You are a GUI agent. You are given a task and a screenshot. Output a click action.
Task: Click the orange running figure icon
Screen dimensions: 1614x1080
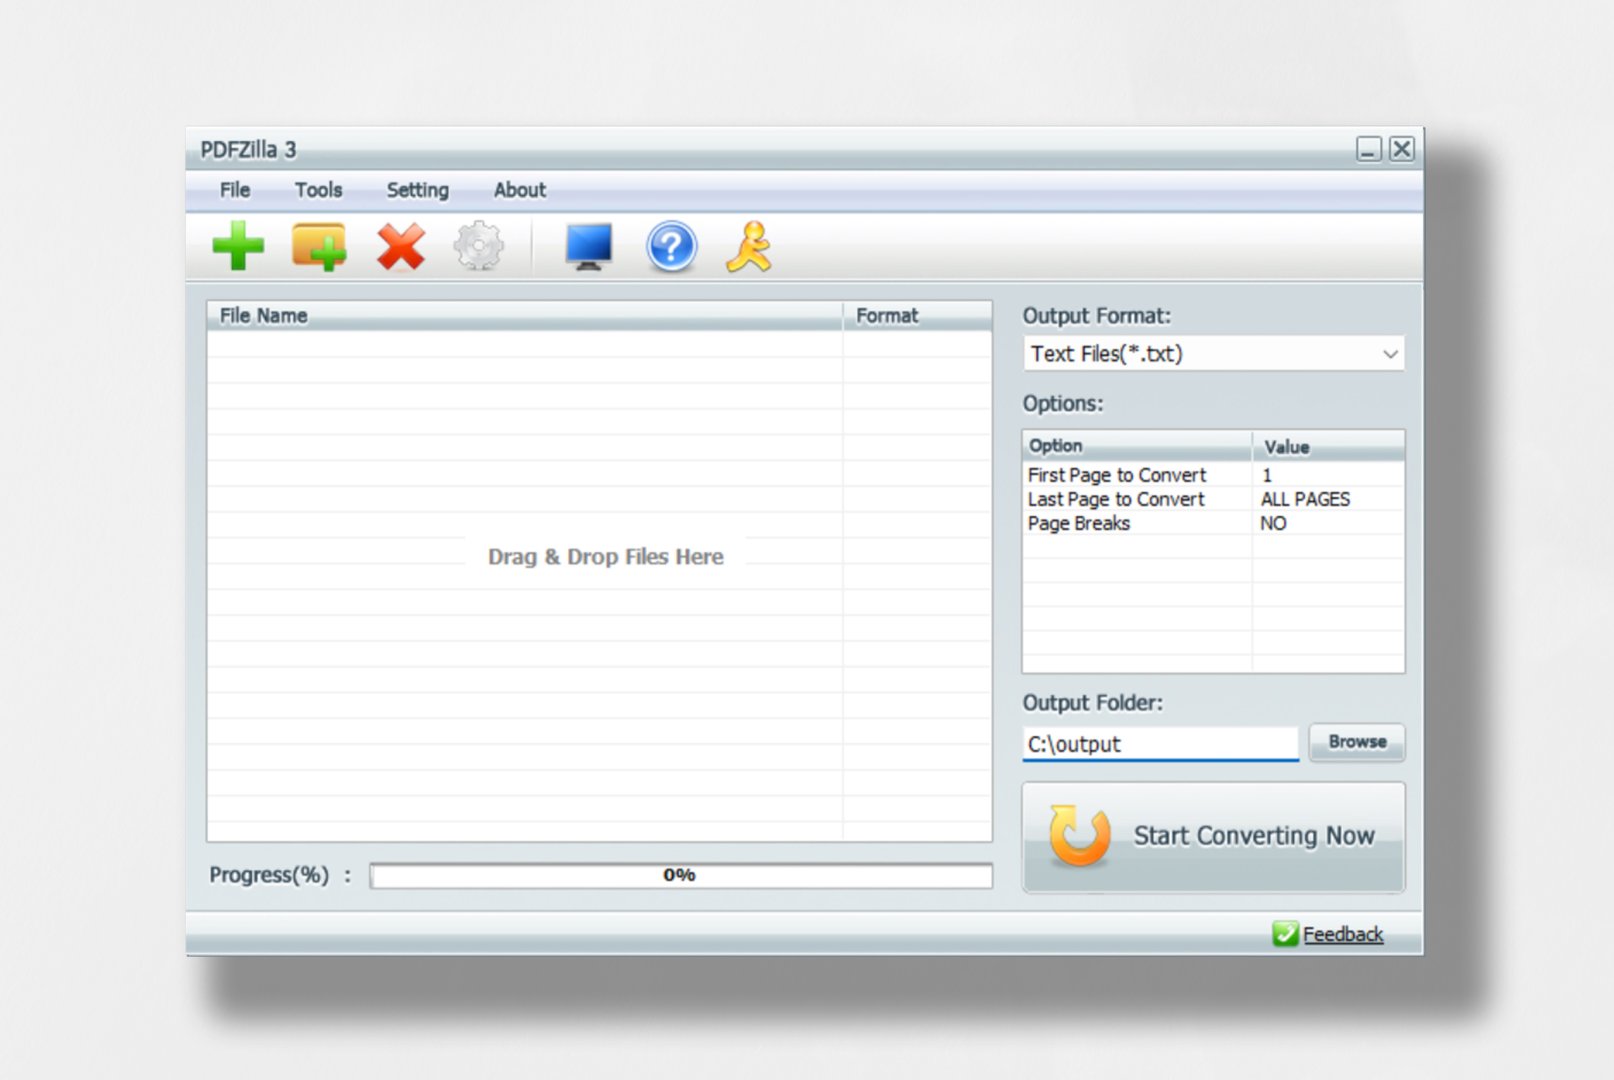(750, 246)
